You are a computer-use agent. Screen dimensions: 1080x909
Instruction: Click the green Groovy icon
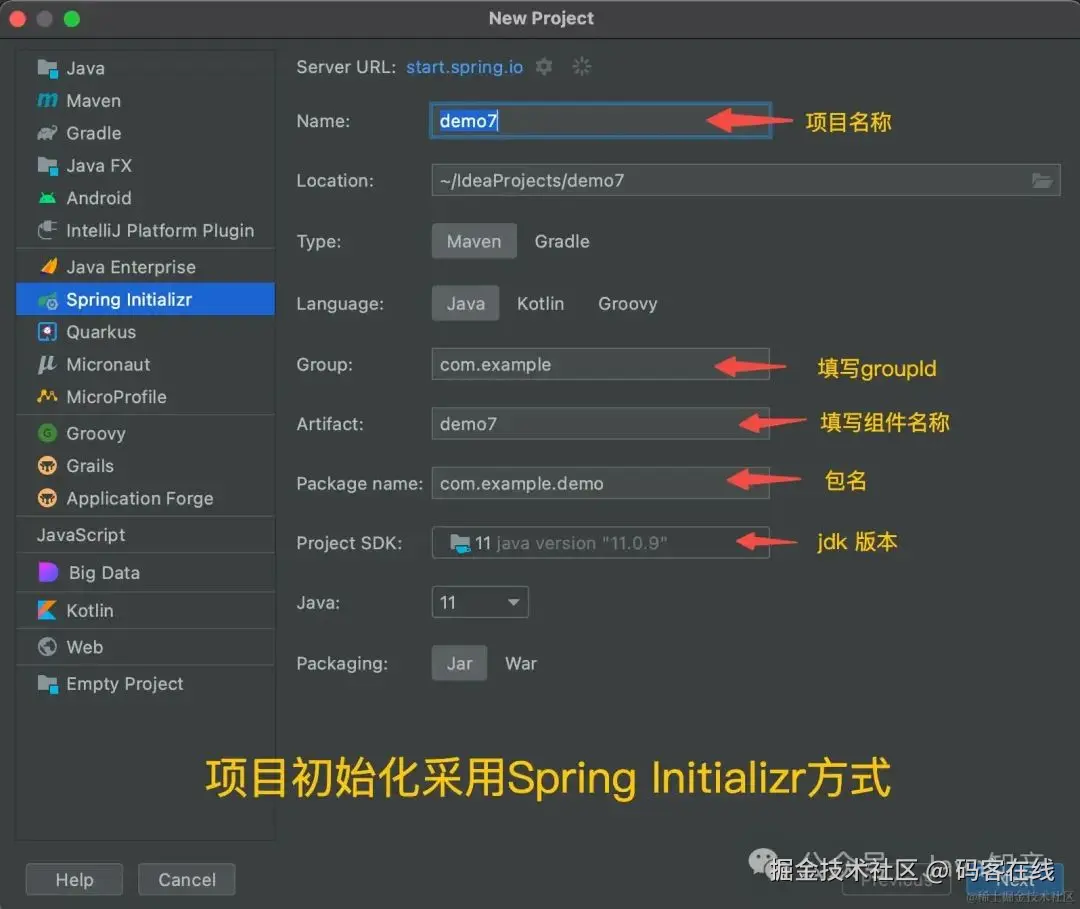[x=47, y=433]
